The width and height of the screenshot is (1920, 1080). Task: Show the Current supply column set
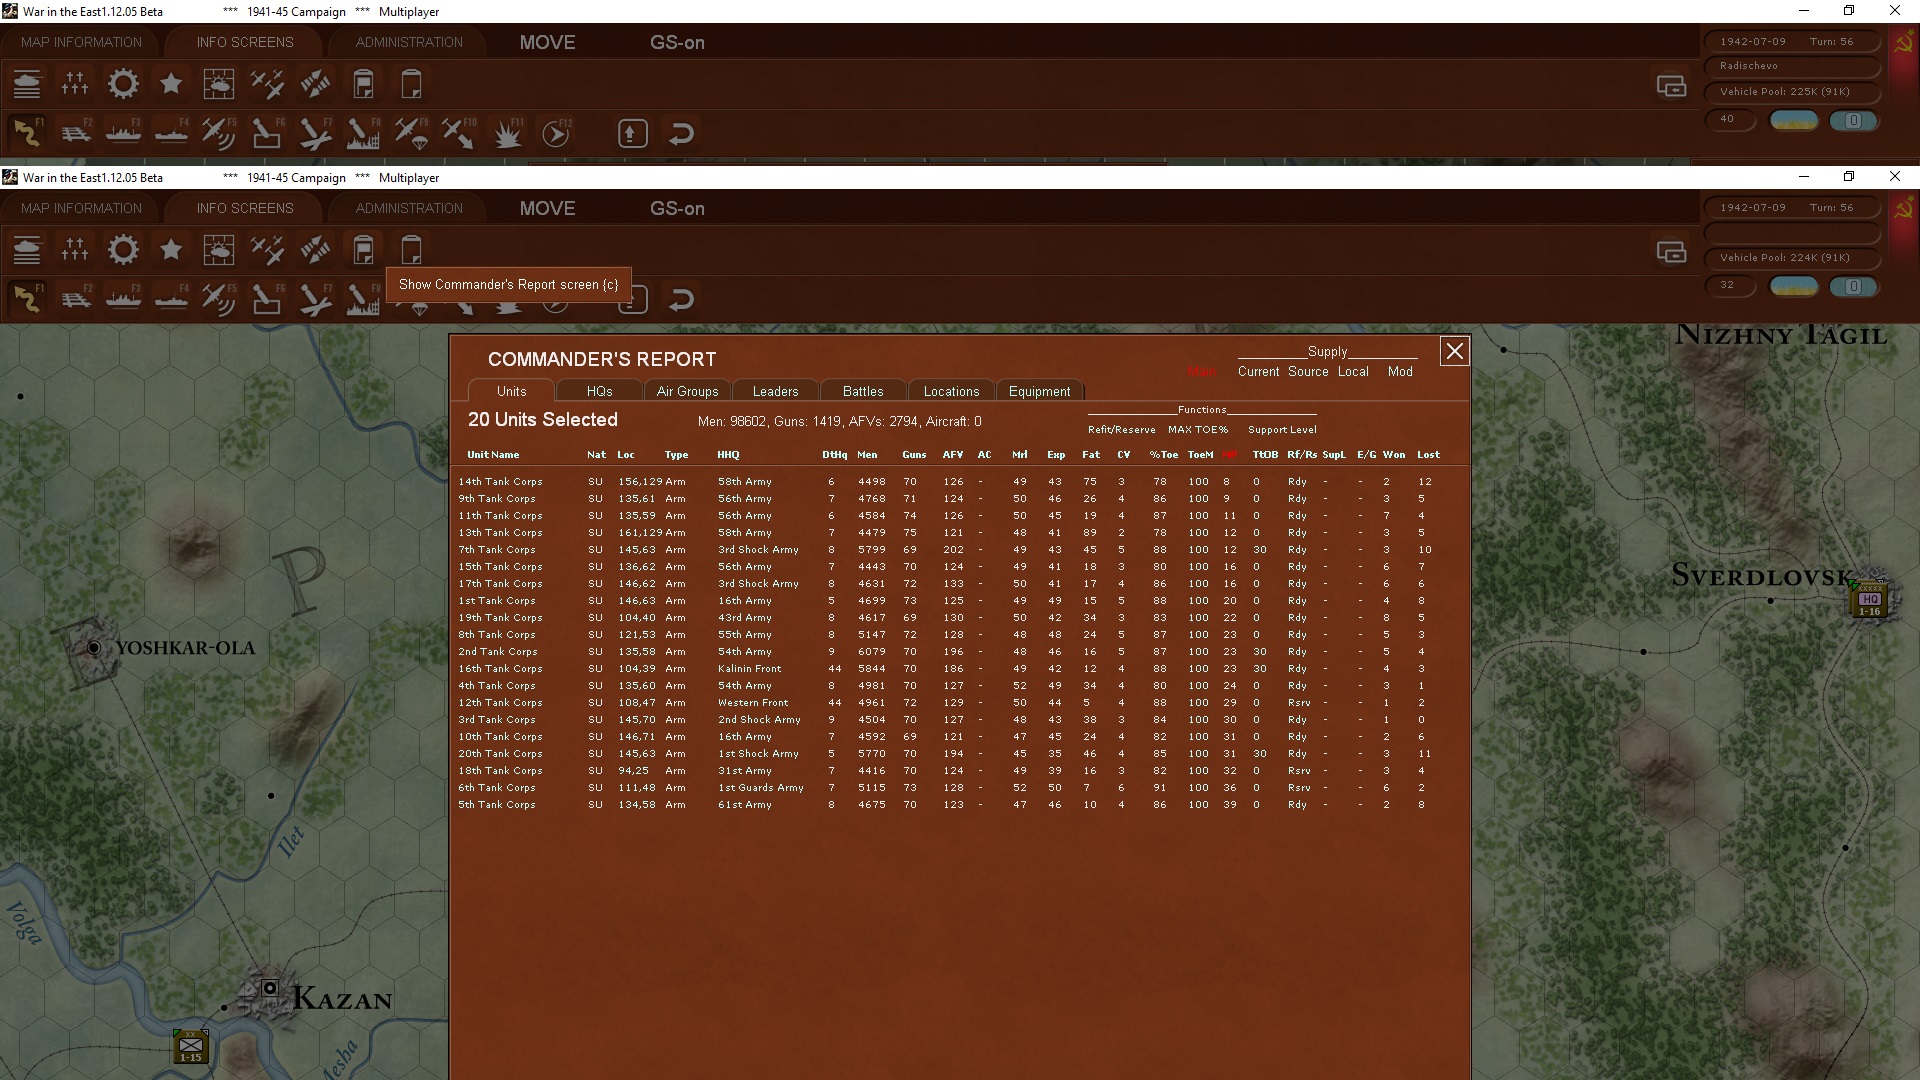click(1258, 372)
